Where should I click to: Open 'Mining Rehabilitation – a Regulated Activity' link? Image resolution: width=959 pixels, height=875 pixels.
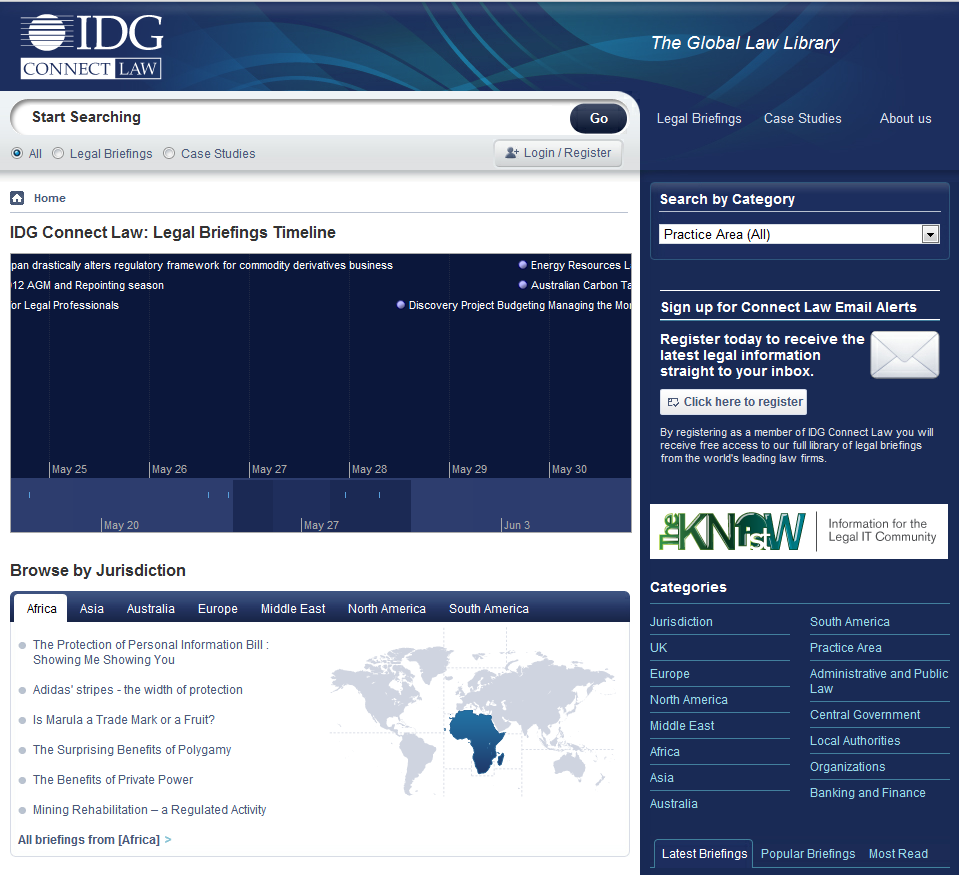[x=149, y=810]
